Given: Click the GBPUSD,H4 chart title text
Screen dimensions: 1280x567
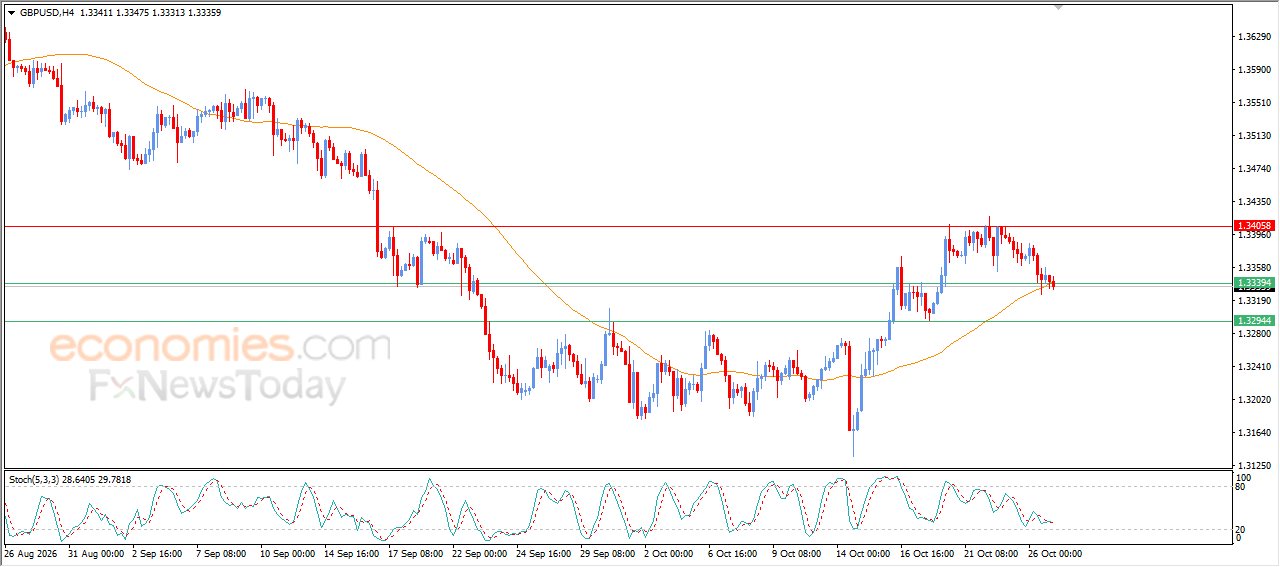Looking at the screenshot, I should pos(46,13).
